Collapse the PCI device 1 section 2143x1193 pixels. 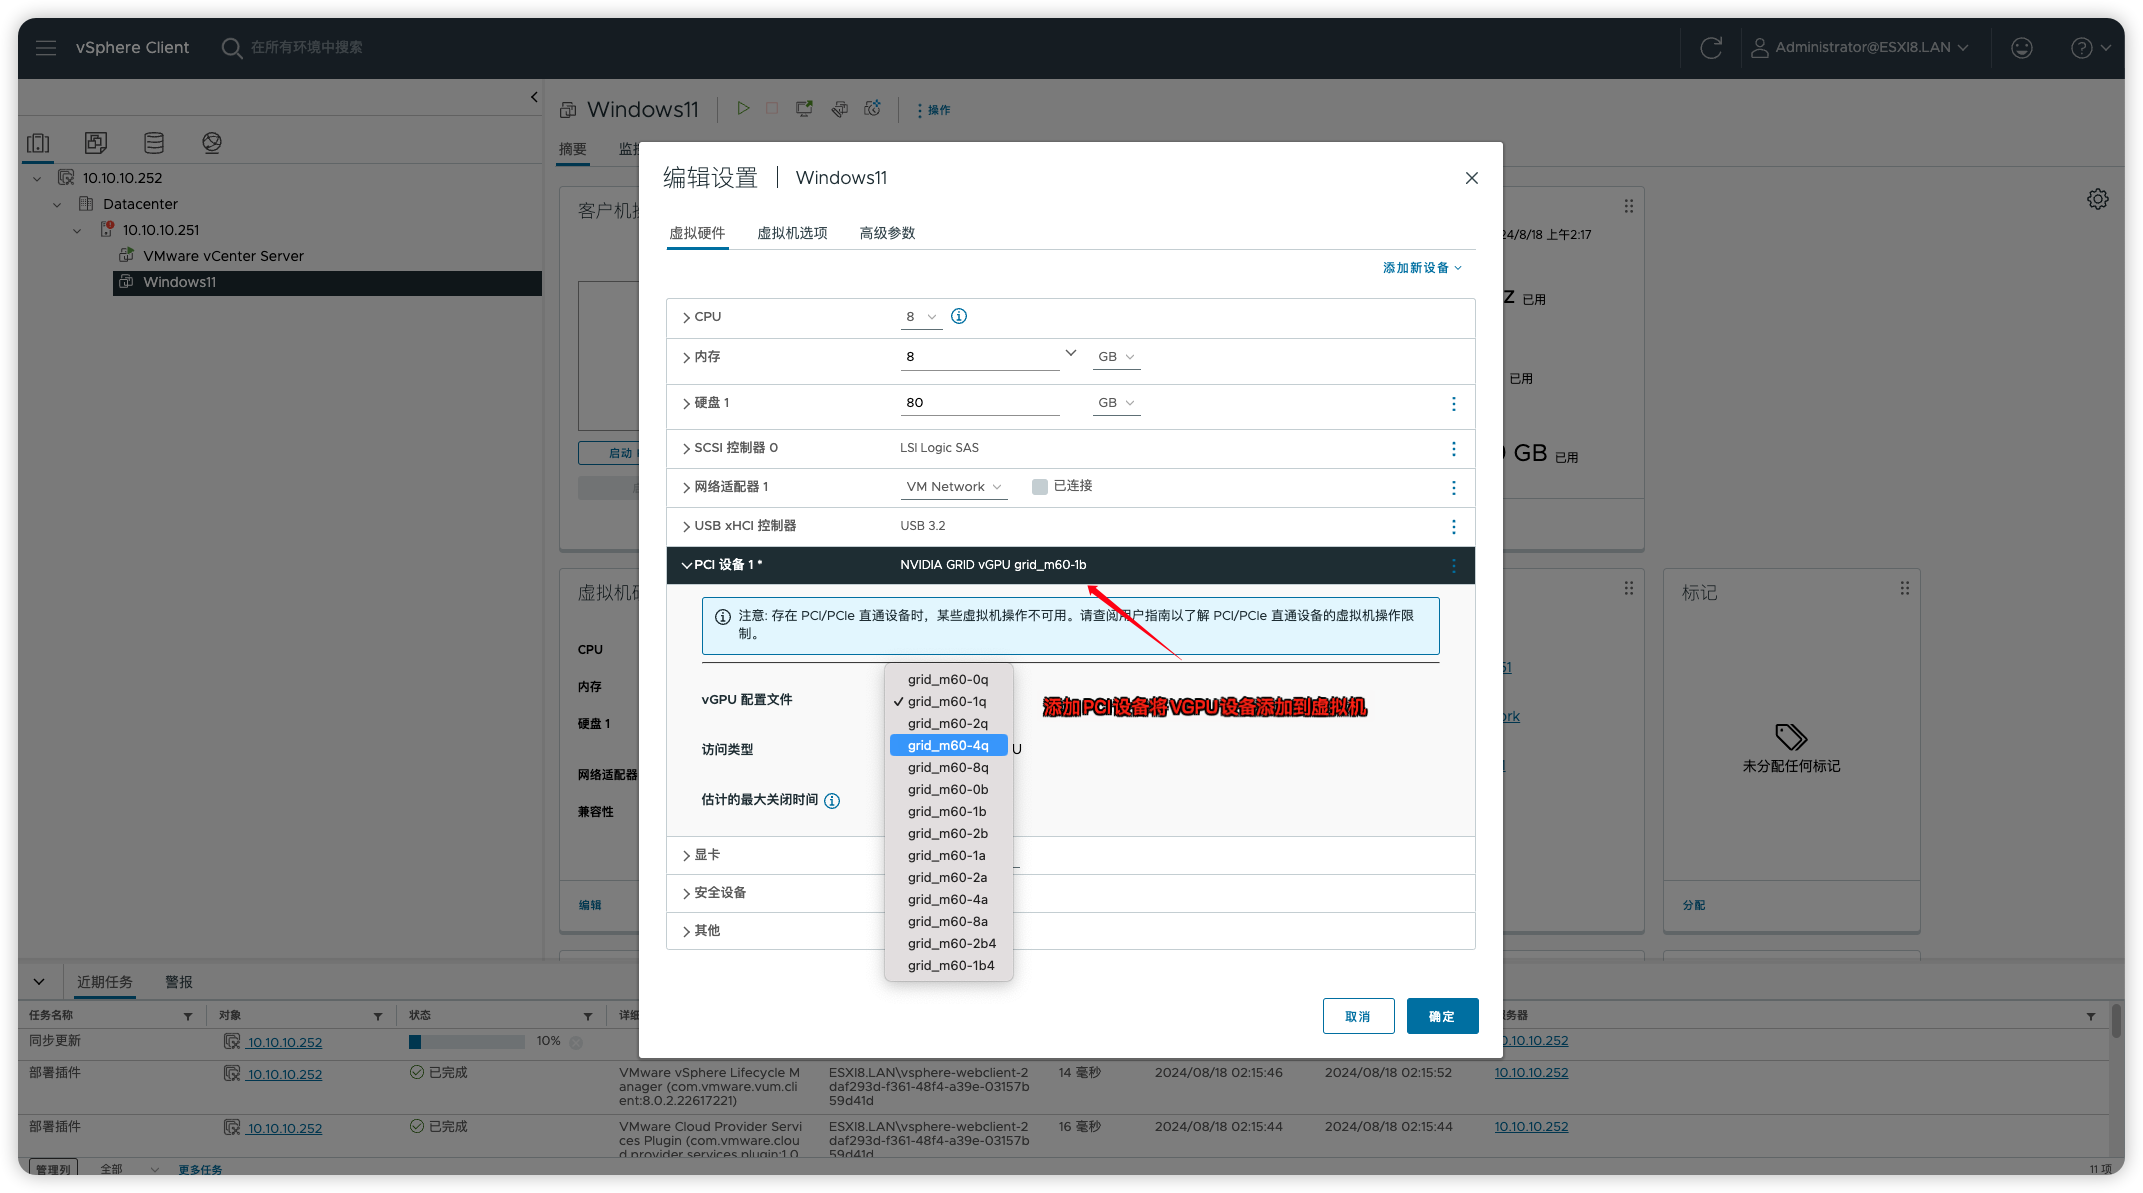click(x=687, y=565)
